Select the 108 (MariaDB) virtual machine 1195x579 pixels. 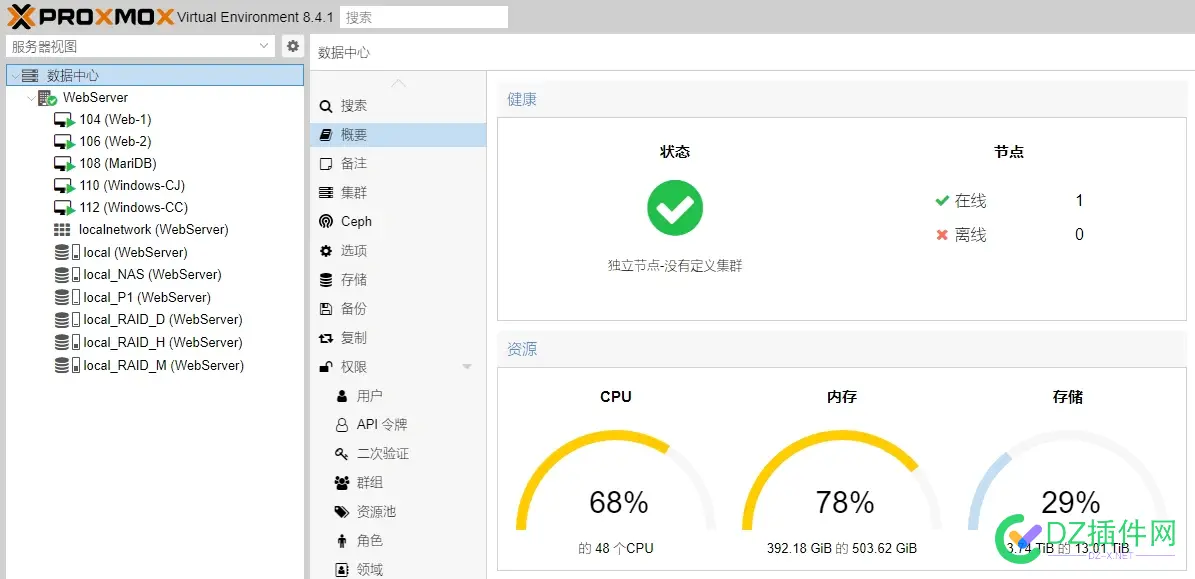click(118, 164)
